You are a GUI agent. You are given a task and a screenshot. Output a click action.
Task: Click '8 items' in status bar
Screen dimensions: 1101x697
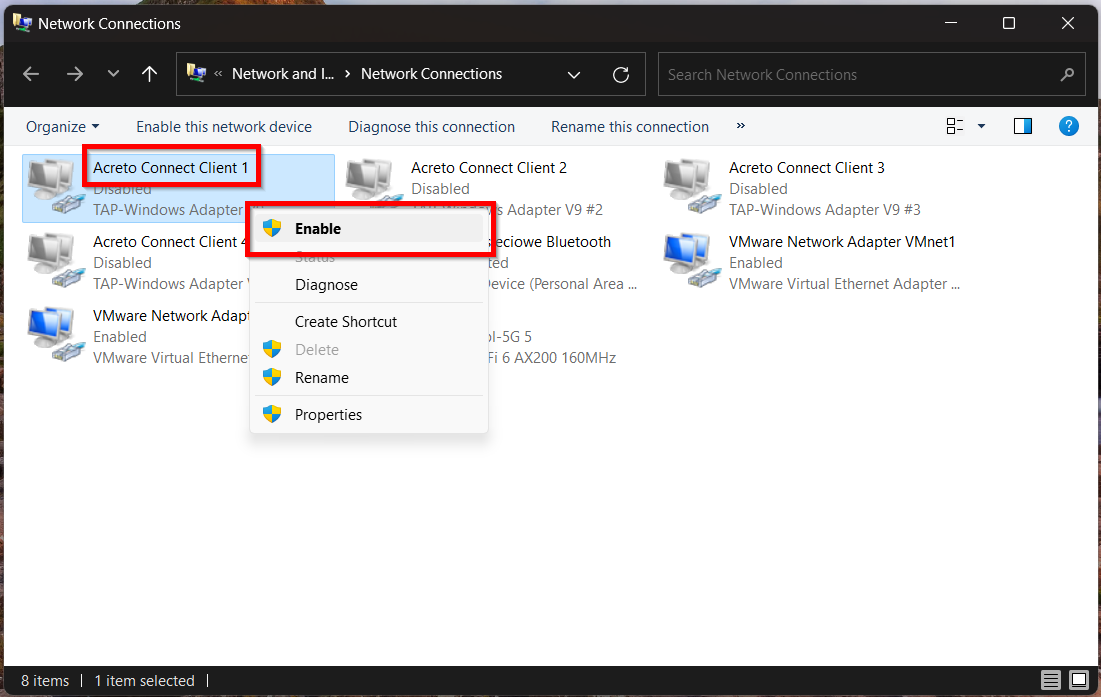[45, 681]
